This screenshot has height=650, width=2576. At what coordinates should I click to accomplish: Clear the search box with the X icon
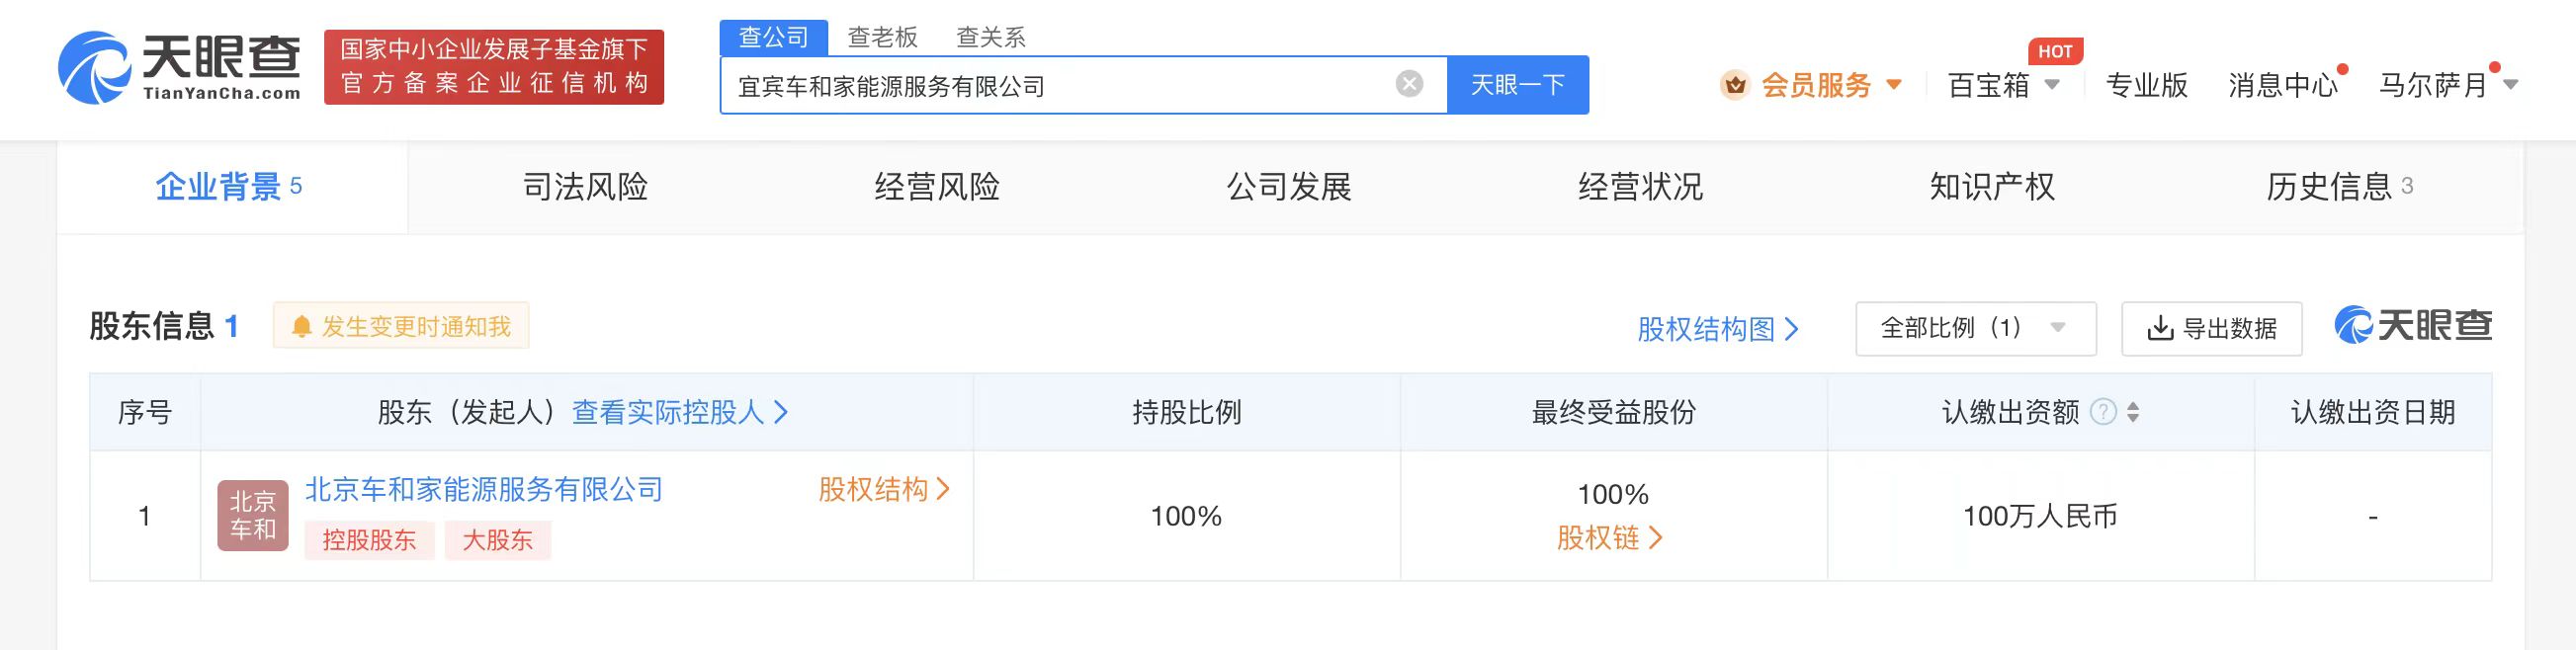1409,84
